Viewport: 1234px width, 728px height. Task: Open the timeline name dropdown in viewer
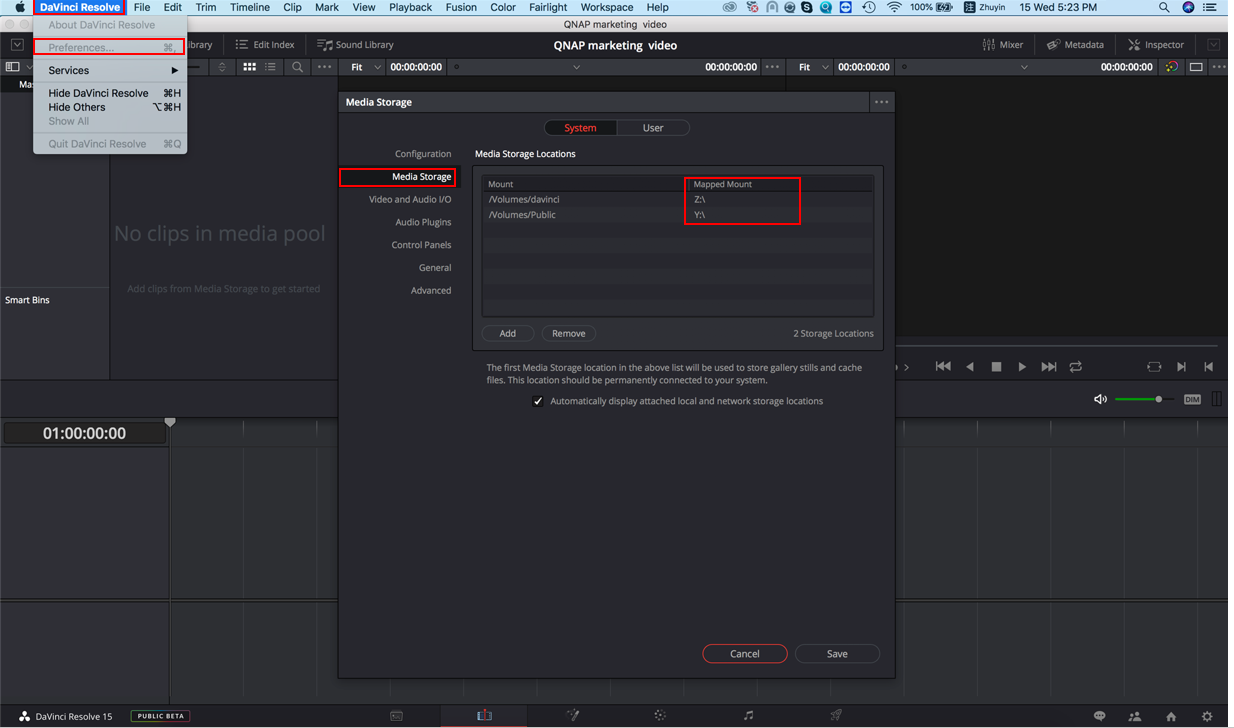pos(1024,67)
